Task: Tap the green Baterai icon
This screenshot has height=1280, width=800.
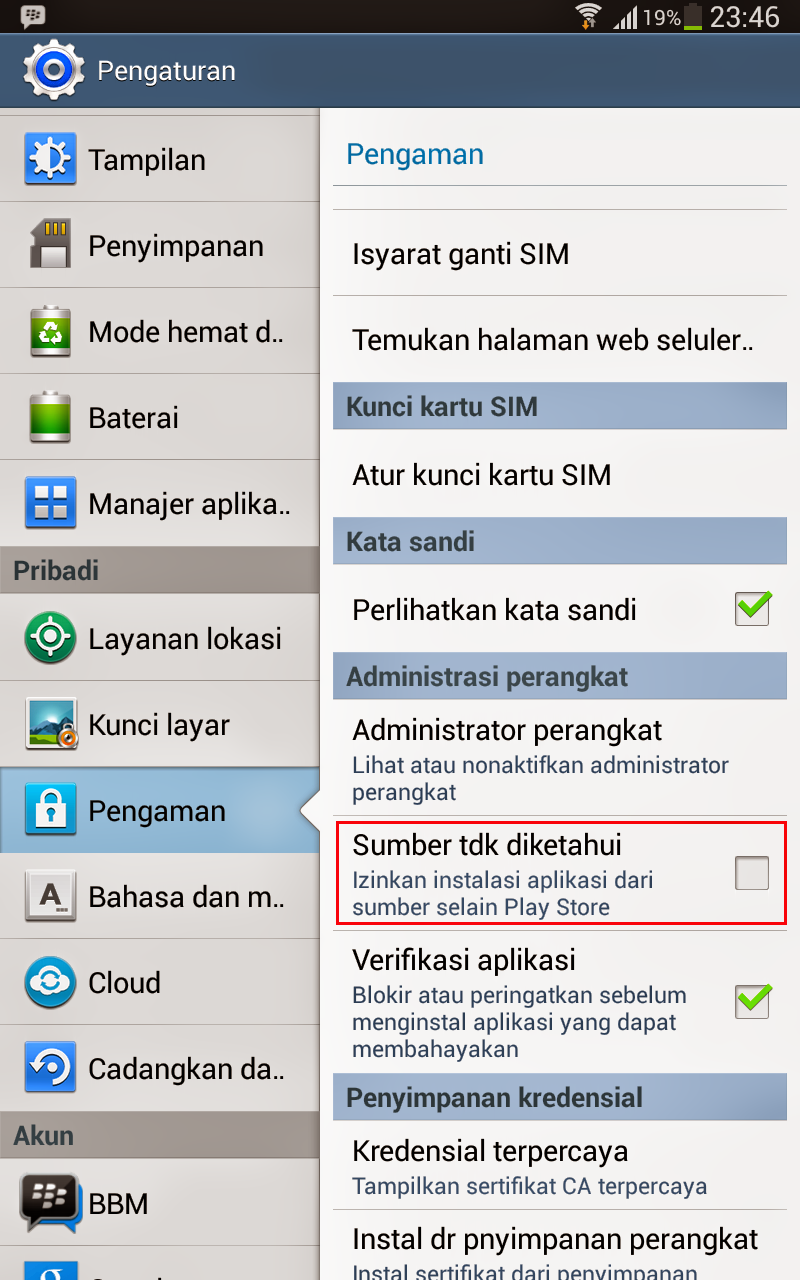Action: pyautogui.click(x=50, y=418)
